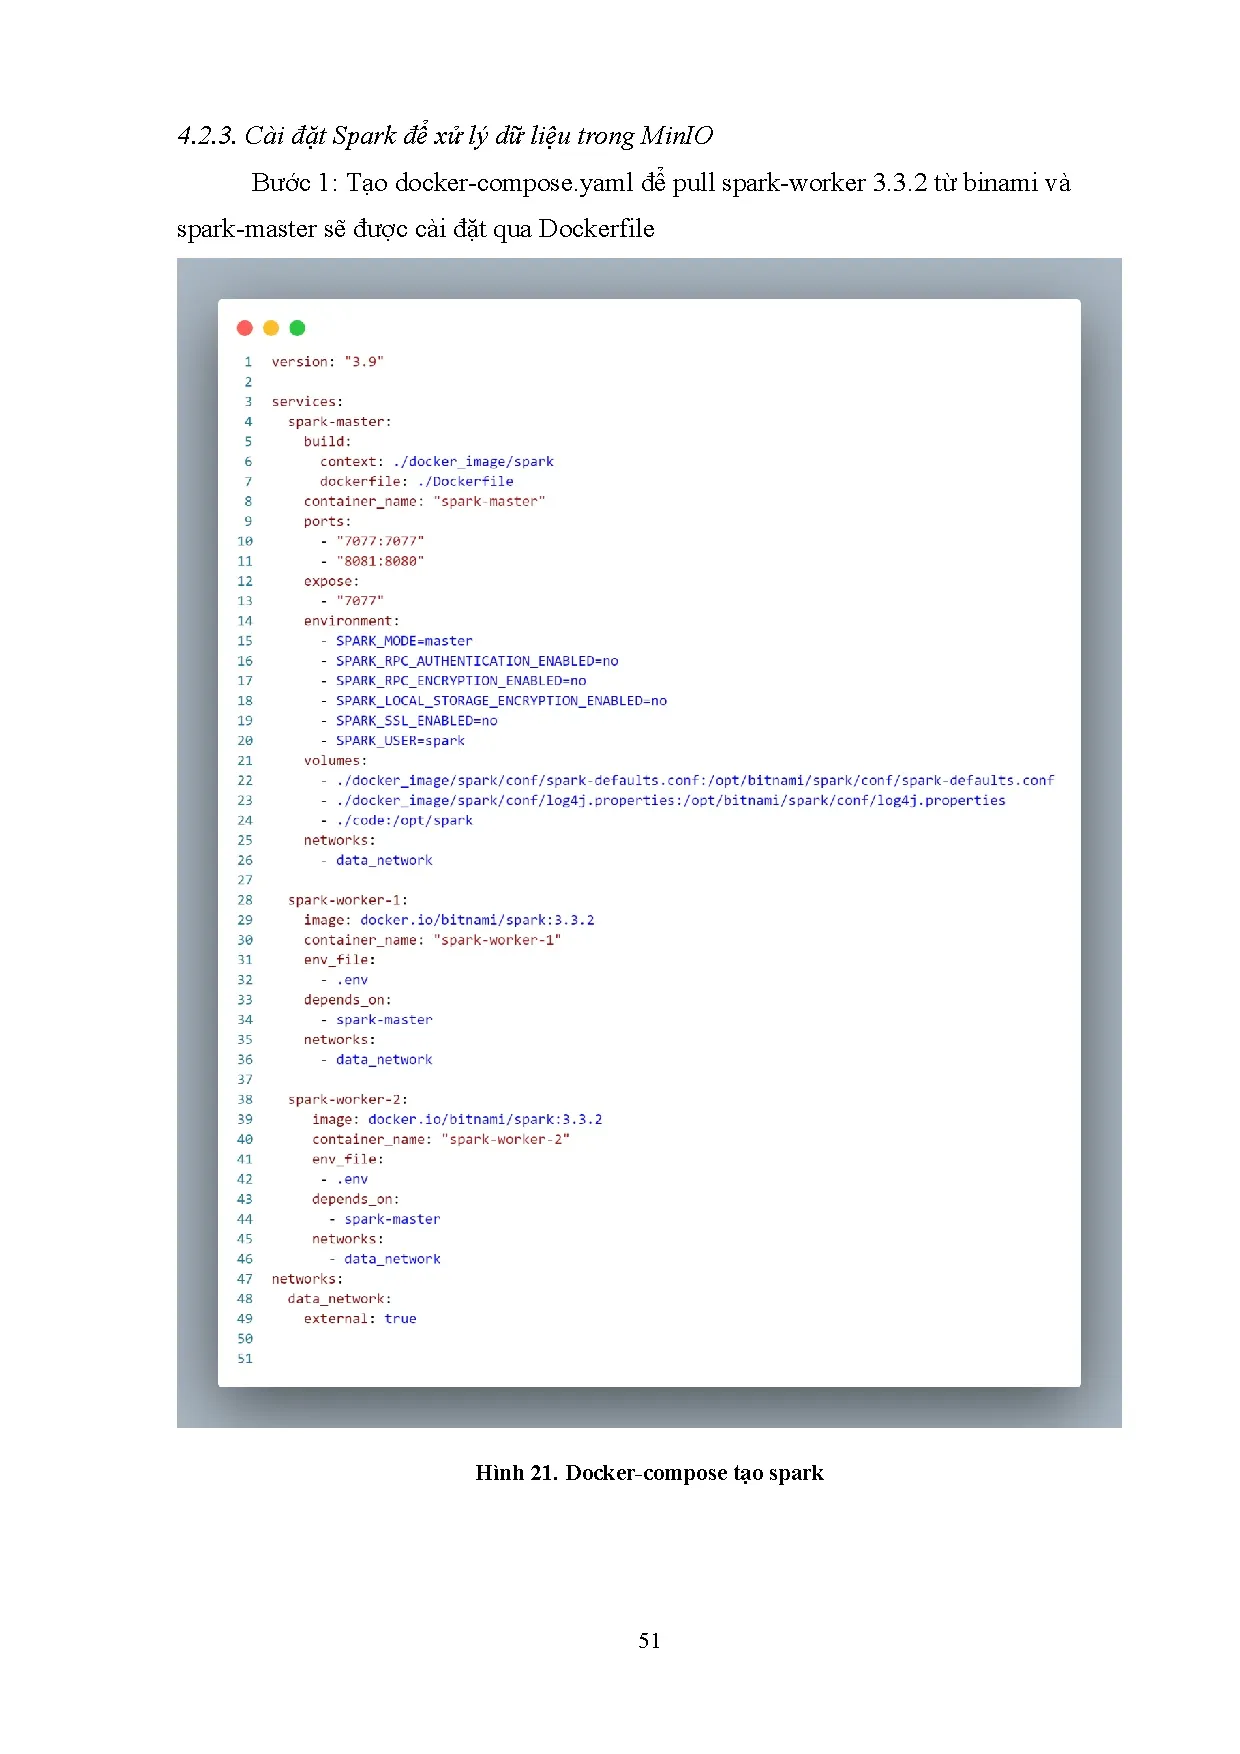Click page number 51 at the bottom

click(x=649, y=1640)
